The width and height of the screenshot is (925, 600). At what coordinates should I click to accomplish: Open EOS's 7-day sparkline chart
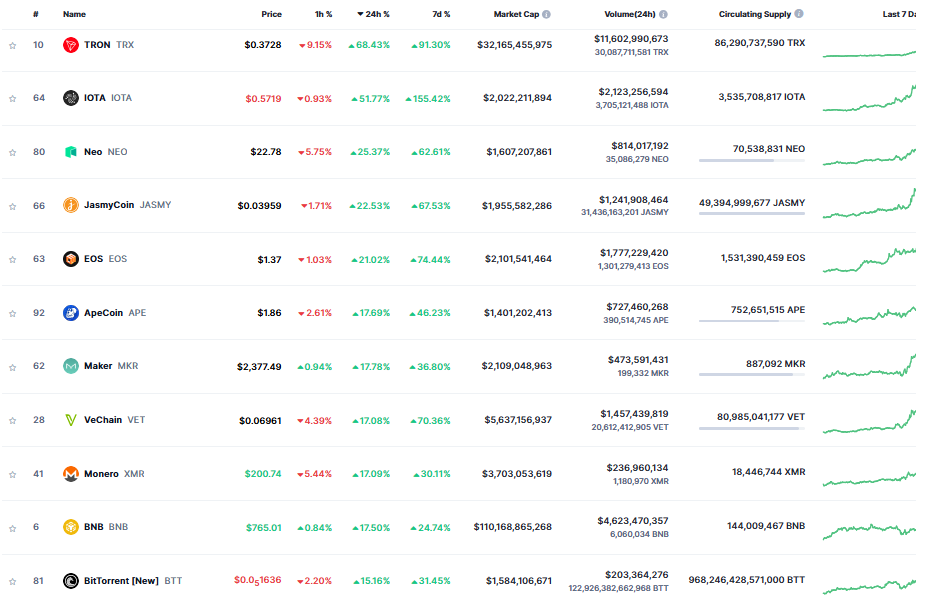(869, 260)
